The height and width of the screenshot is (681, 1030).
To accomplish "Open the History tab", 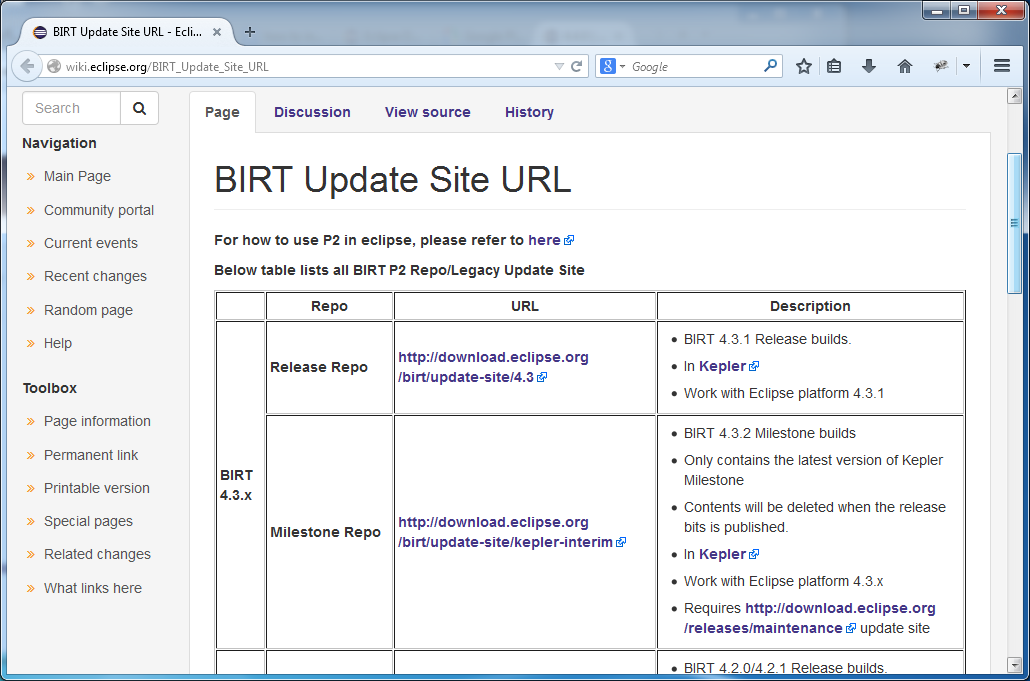I will coord(529,112).
